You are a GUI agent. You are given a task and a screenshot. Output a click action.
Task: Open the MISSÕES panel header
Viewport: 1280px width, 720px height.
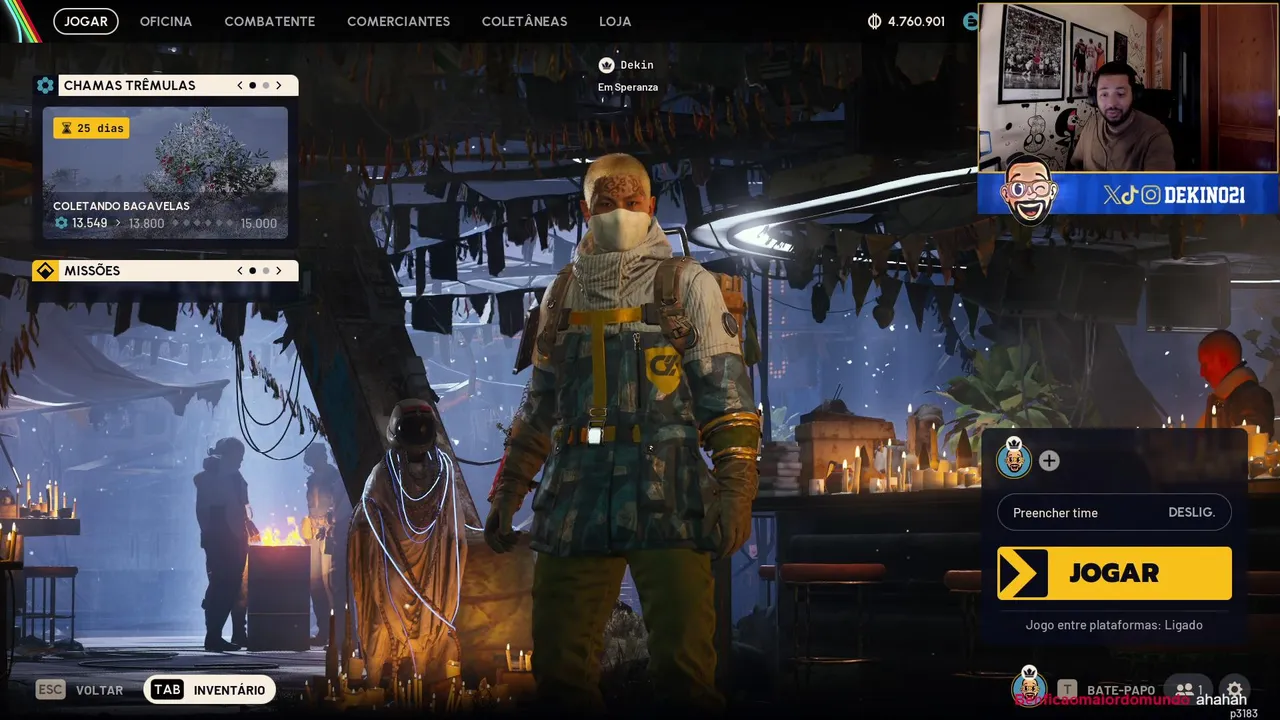(165, 270)
